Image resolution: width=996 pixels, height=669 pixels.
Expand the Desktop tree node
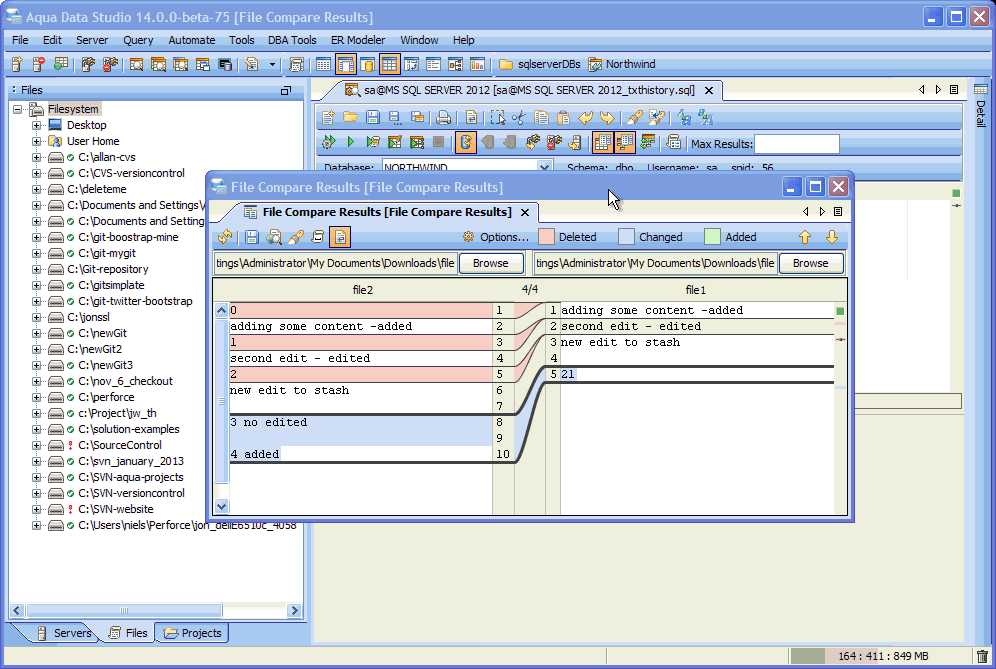[x=36, y=125]
